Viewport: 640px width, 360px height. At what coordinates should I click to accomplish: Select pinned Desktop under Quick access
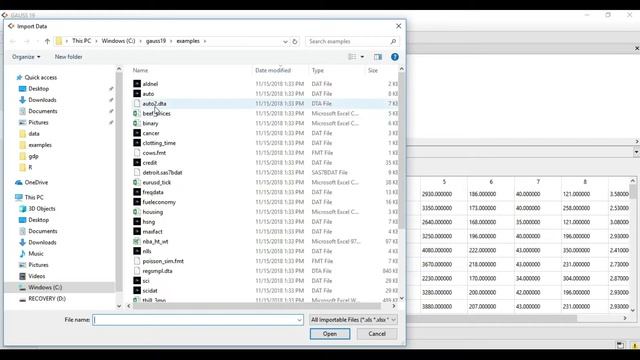click(x=38, y=89)
